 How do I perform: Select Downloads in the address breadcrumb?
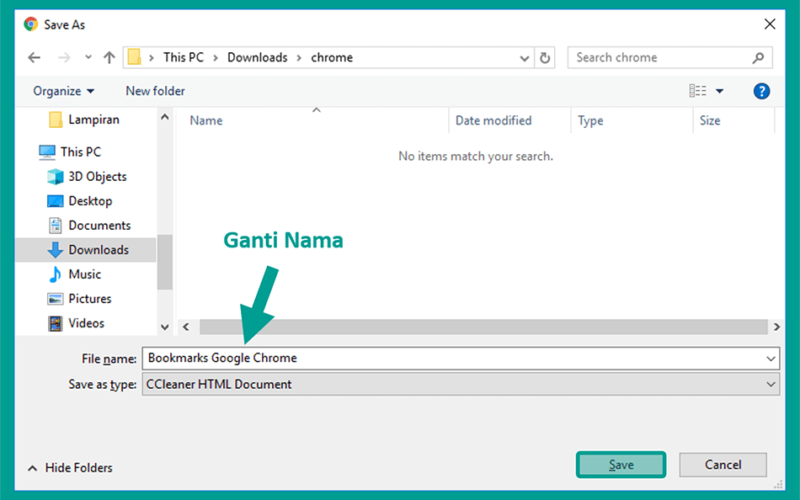point(257,57)
